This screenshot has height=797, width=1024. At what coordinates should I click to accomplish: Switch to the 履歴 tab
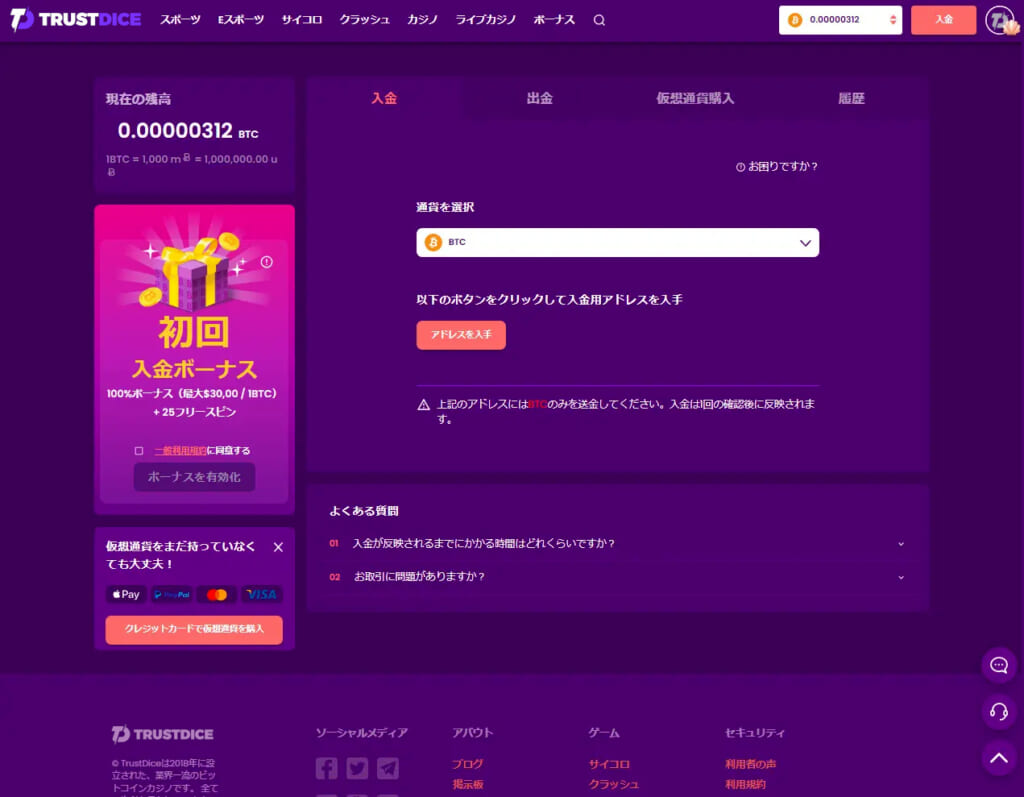(851, 99)
